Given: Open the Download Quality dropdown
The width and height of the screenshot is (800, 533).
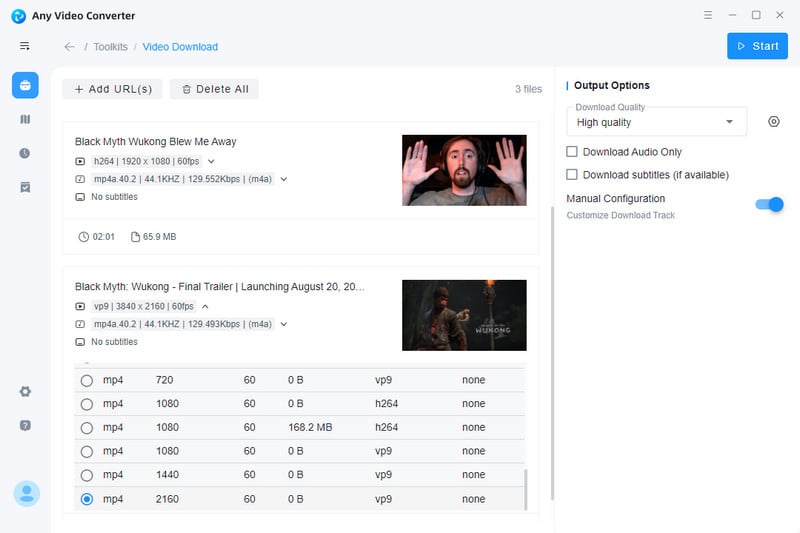Looking at the screenshot, I should click(657, 122).
